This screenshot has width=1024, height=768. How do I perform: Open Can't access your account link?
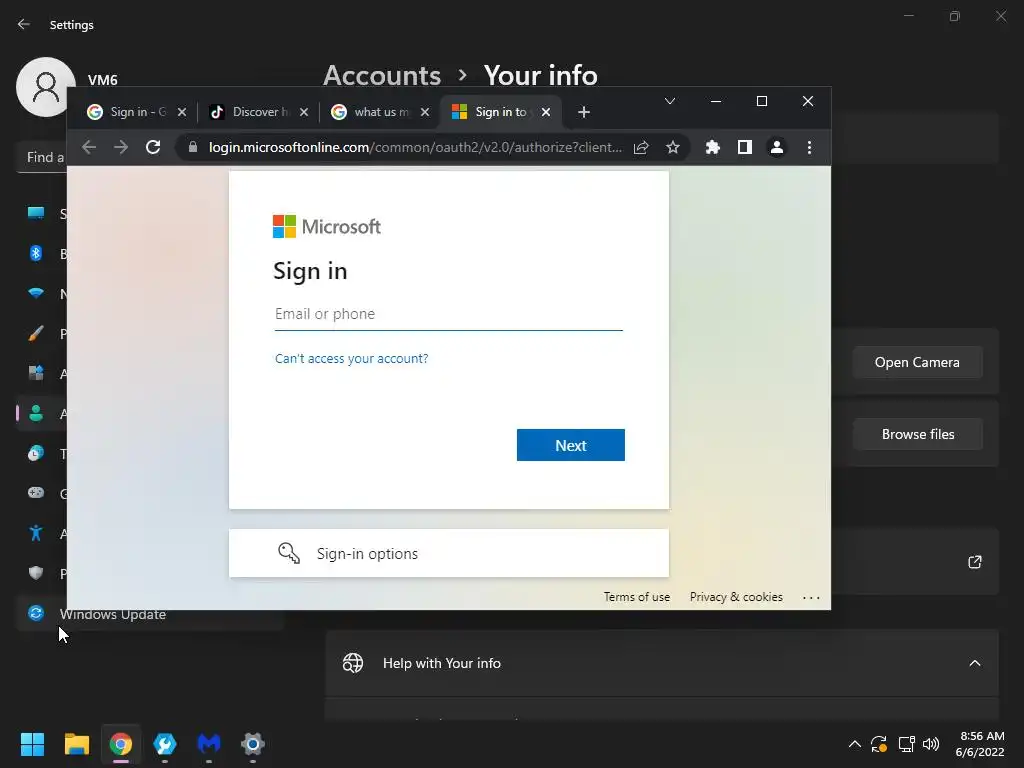click(351, 359)
